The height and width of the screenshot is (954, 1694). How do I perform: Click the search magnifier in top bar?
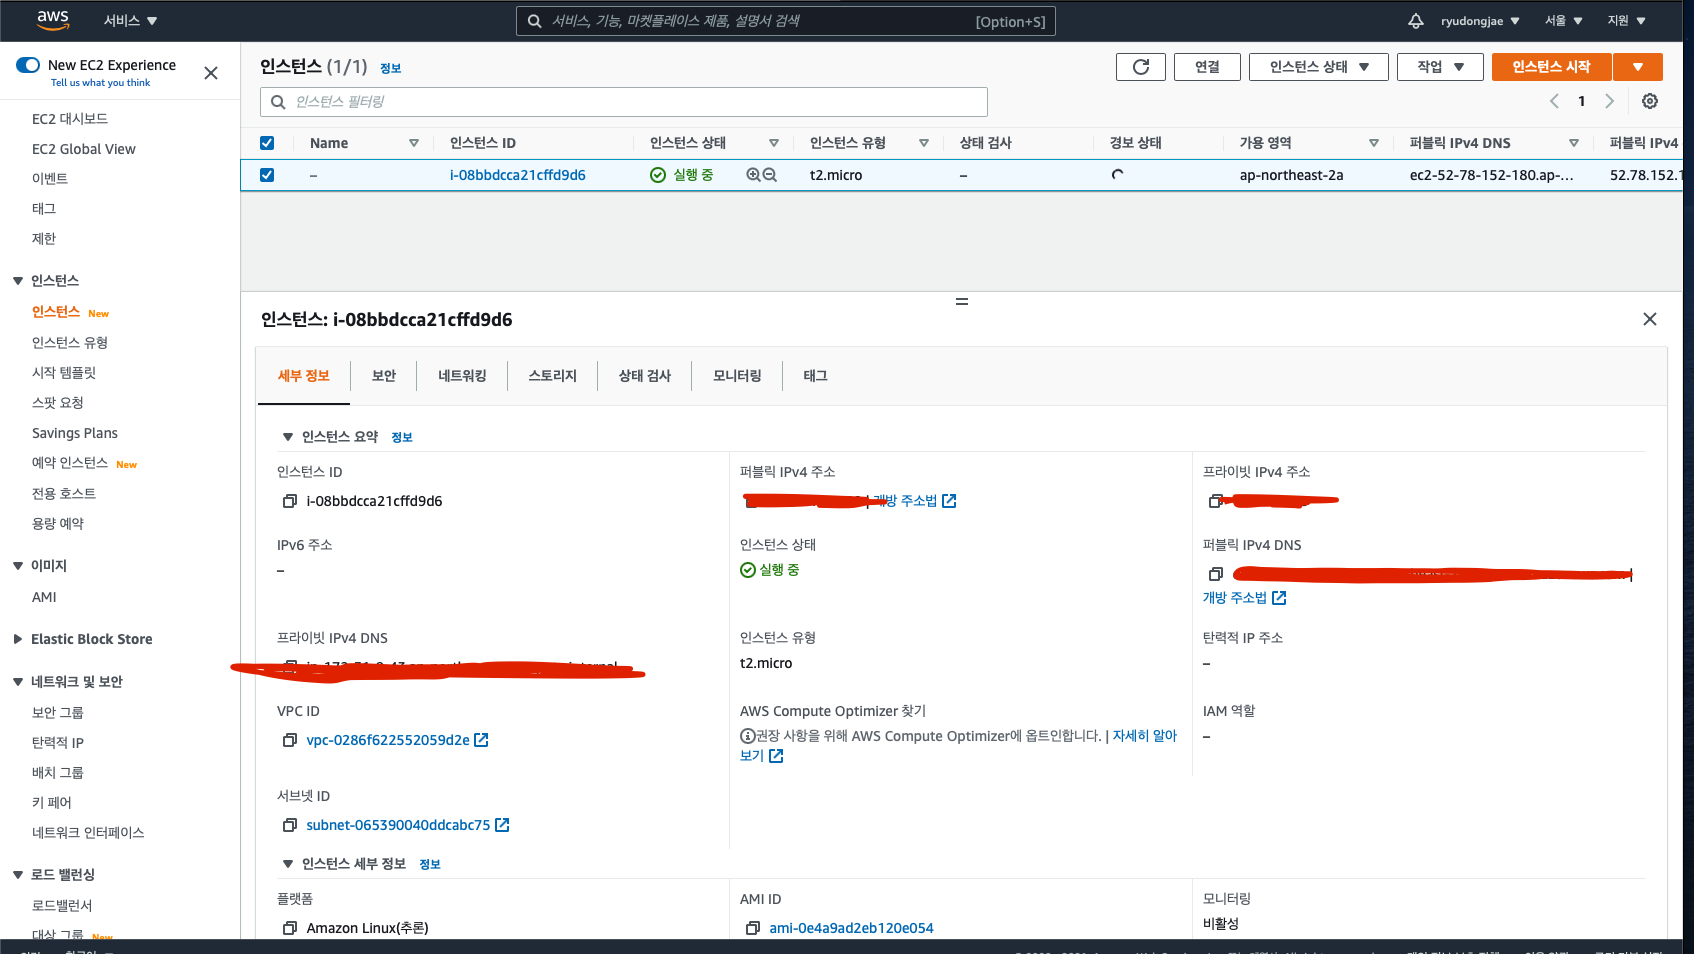click(x=535, y=21)
